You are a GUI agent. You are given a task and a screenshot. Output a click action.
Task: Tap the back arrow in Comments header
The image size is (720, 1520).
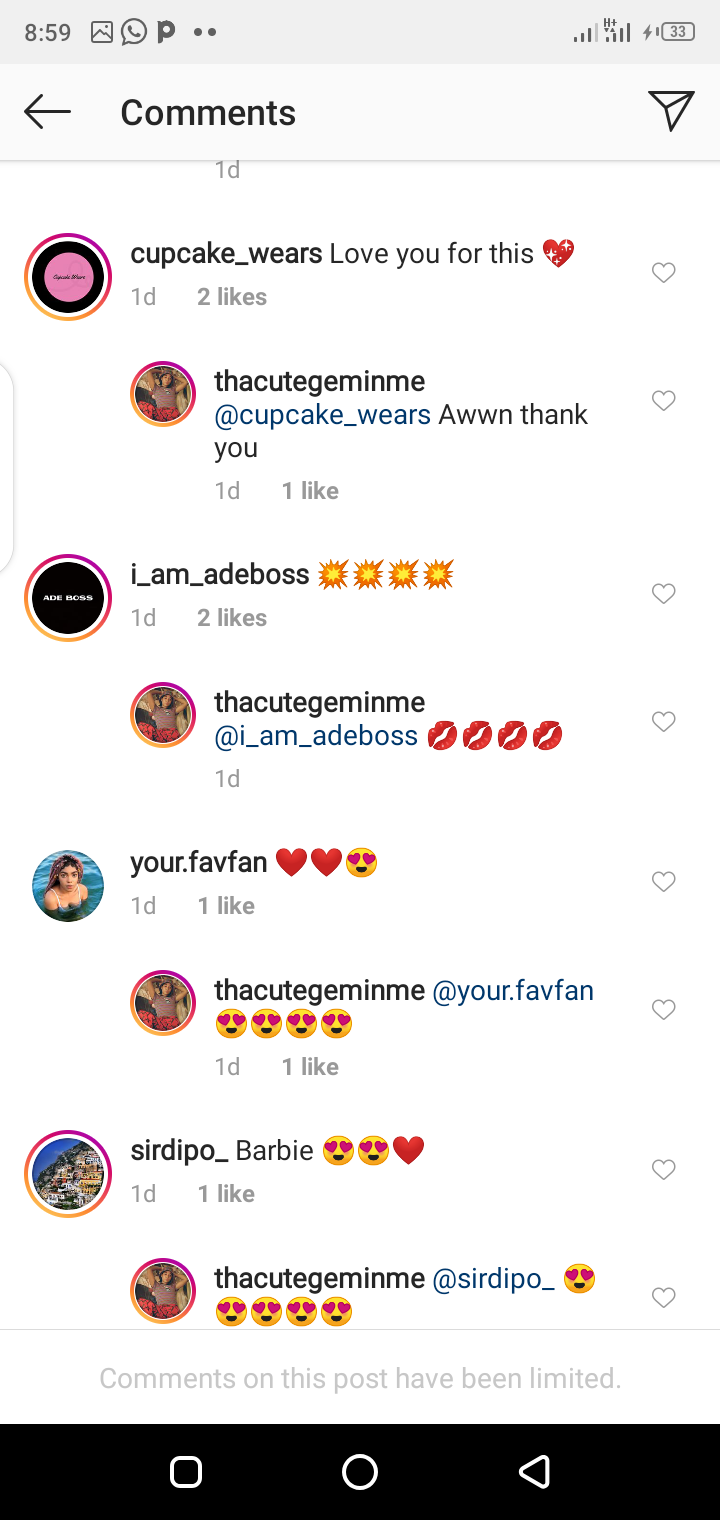[x=47, y=112]
